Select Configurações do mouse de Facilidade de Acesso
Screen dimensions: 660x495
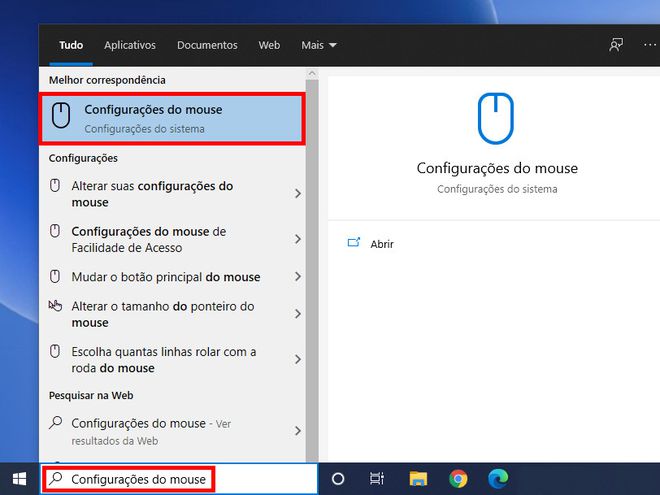(172, 239)
